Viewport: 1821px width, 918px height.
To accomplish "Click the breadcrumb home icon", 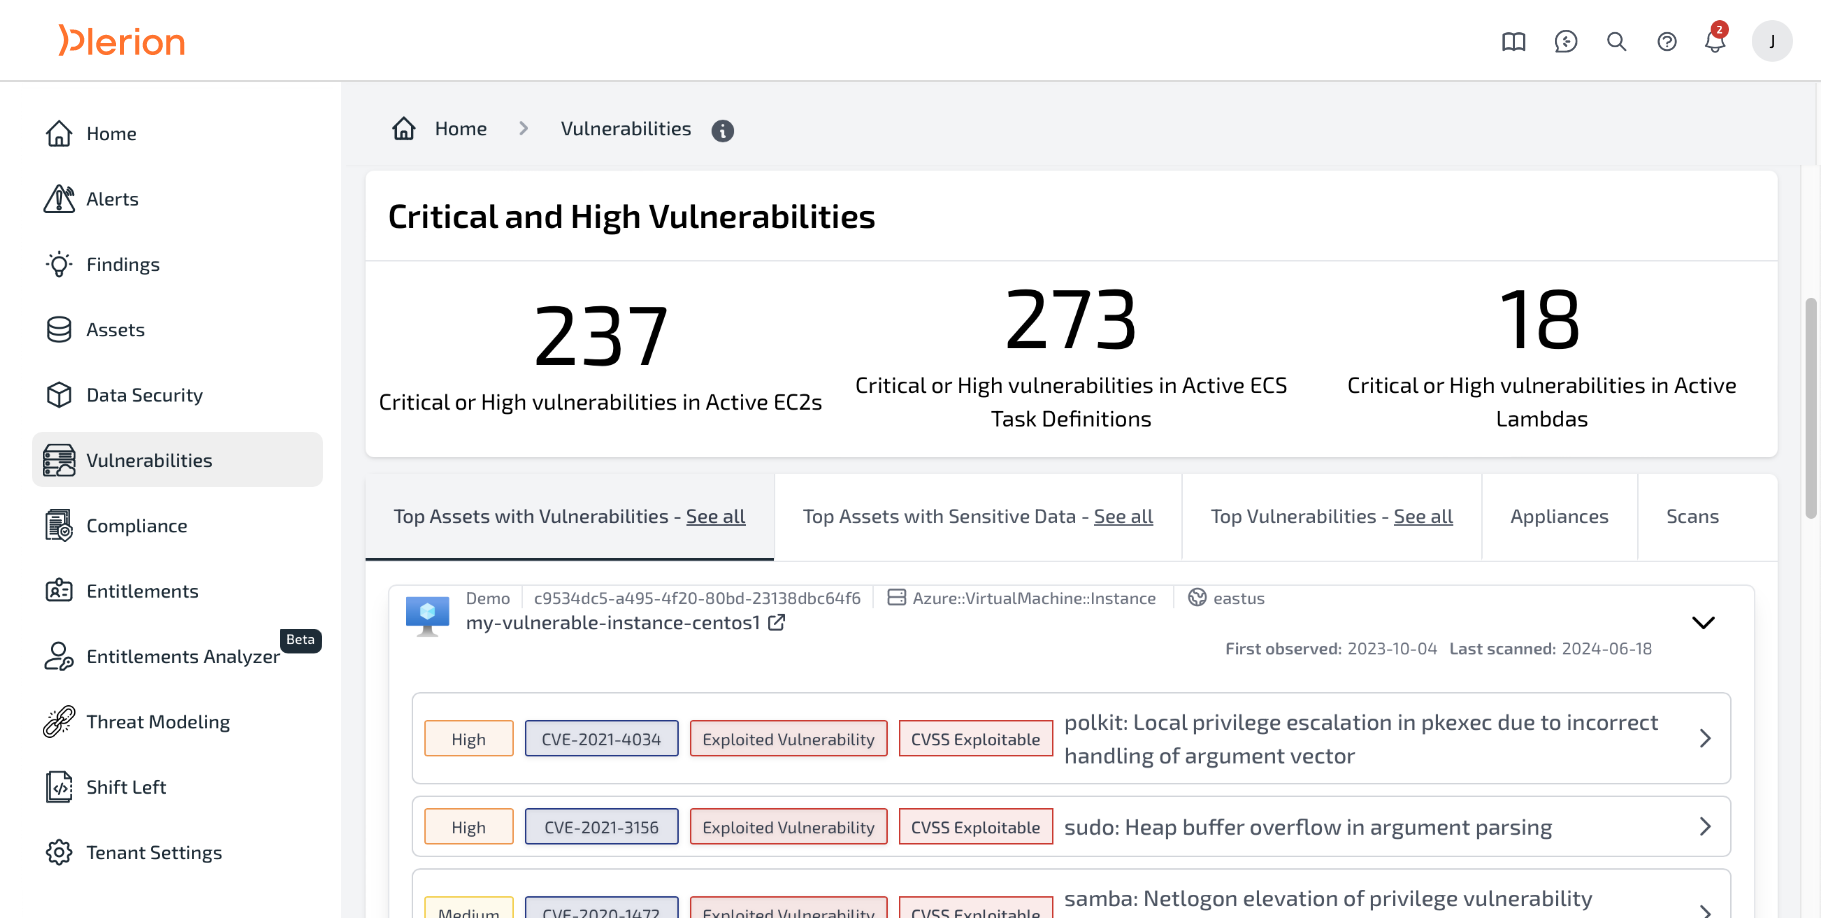I will click(x=404, y=128).
